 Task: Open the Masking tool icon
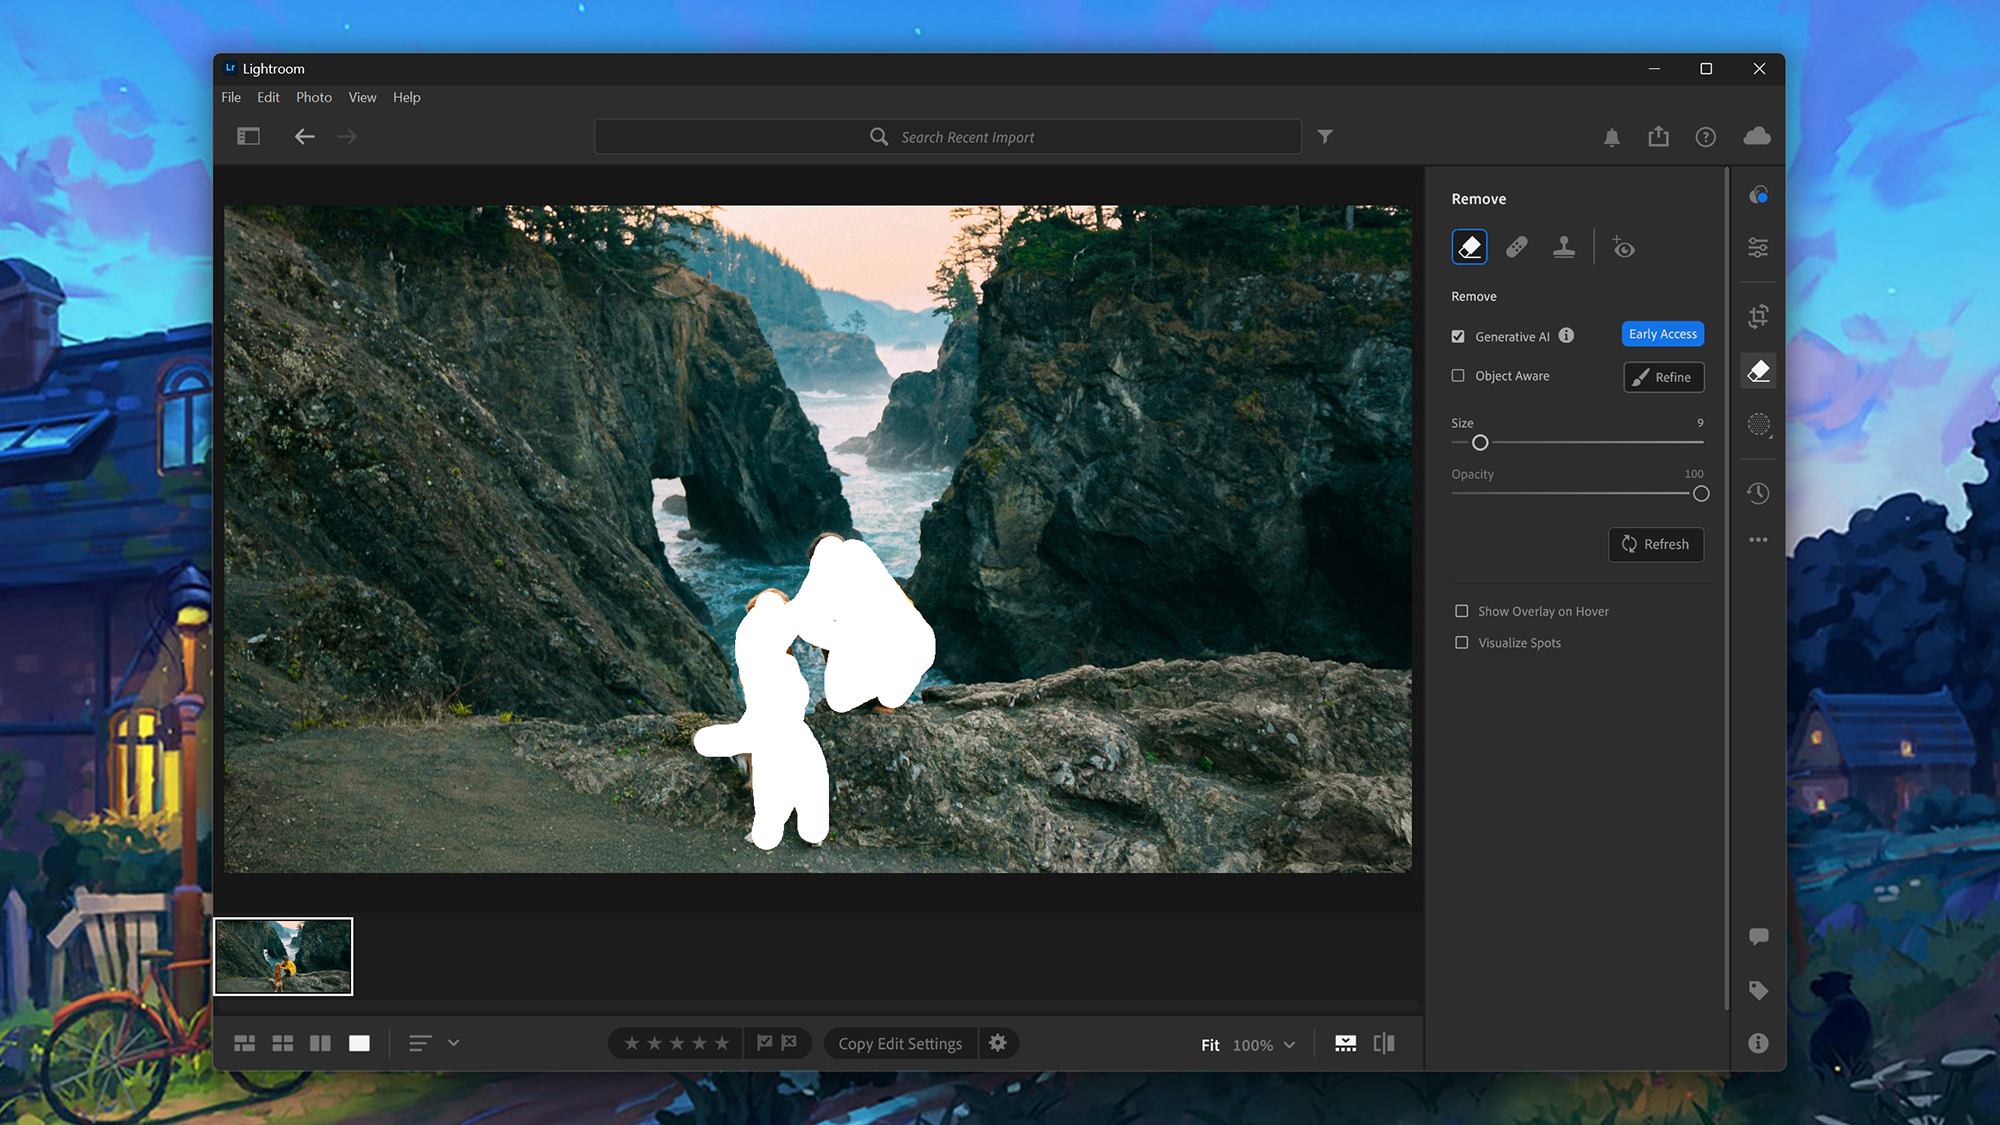[x=1758, y=424]
